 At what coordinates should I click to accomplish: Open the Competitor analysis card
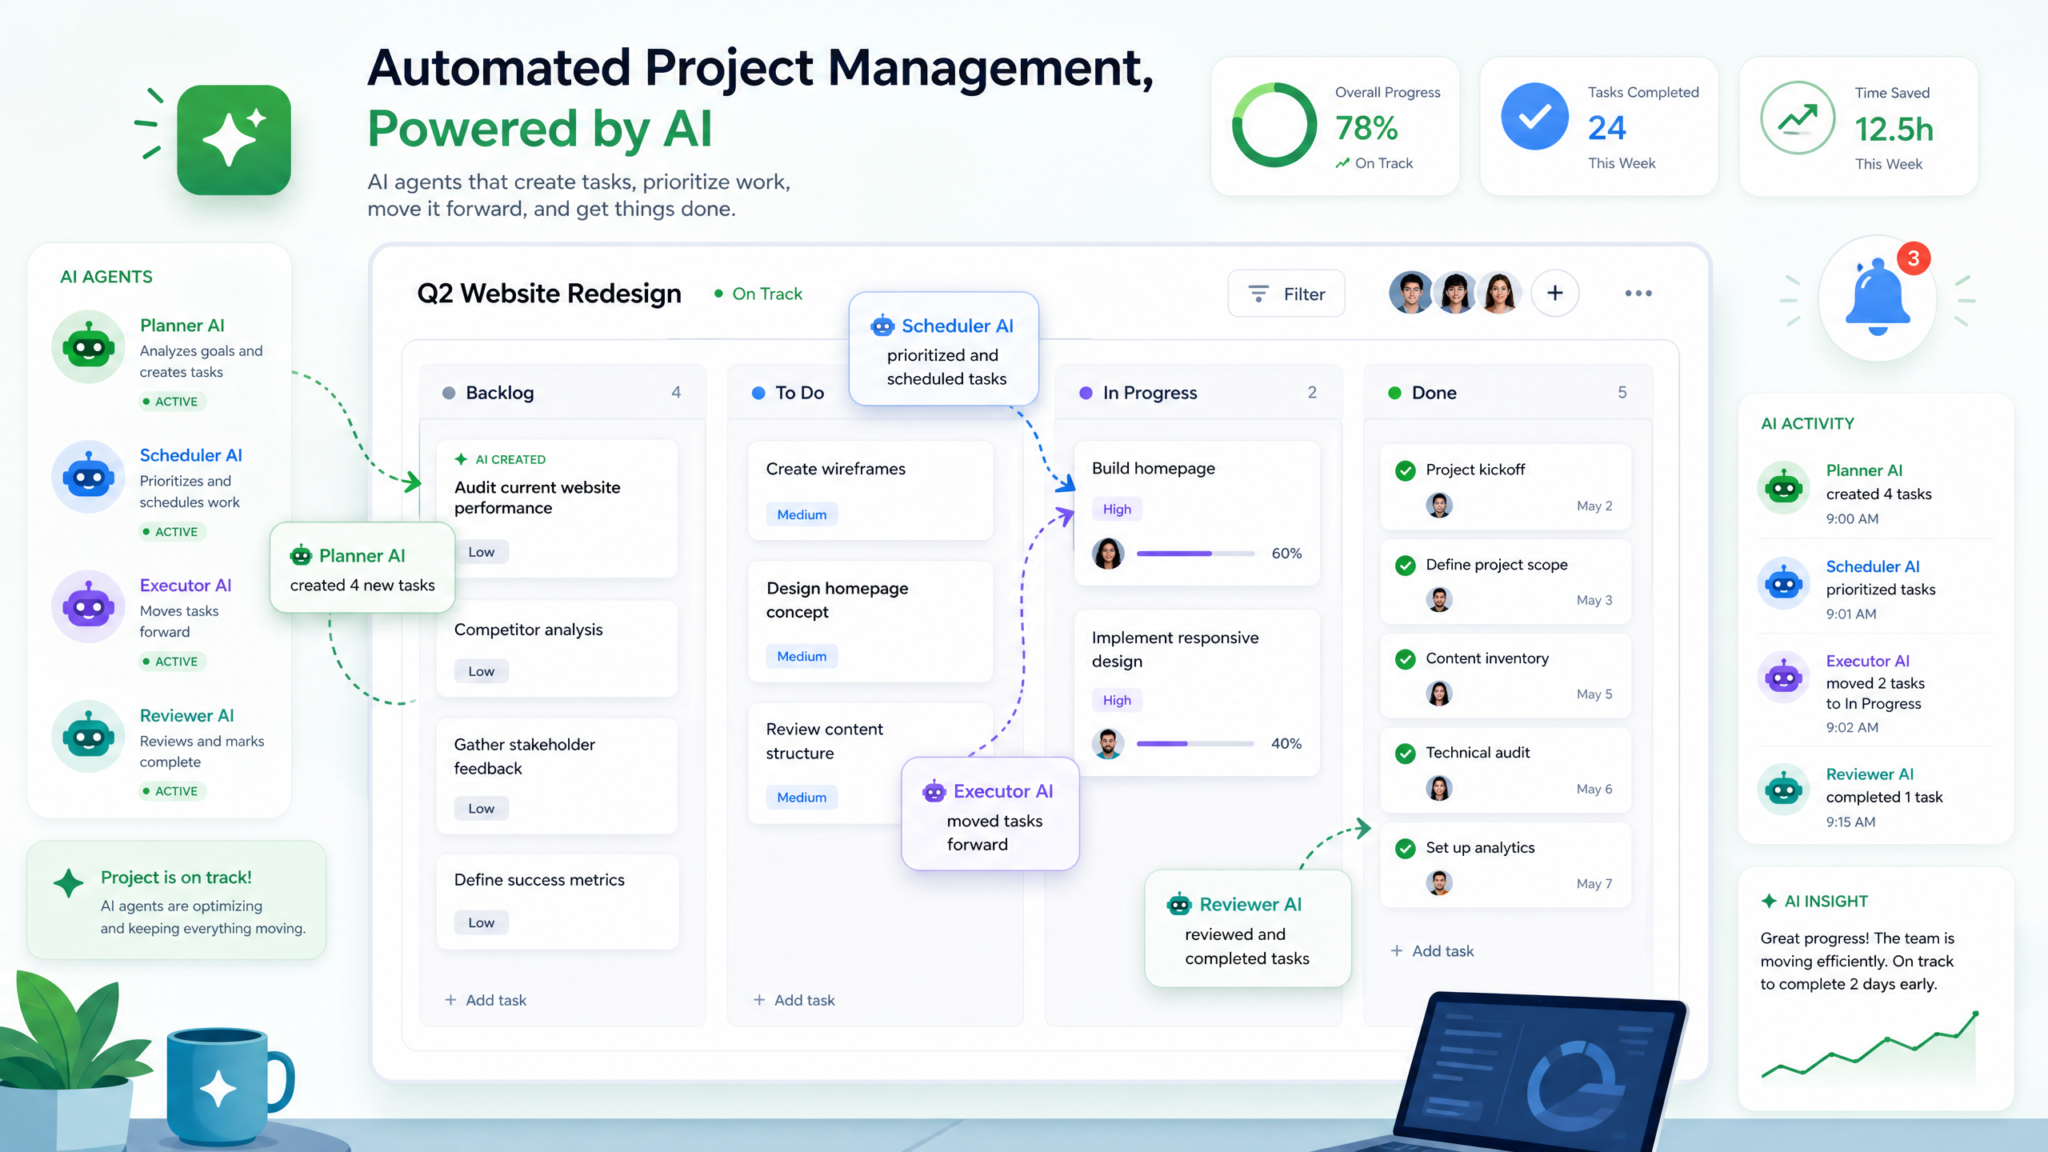click(557, 648)
